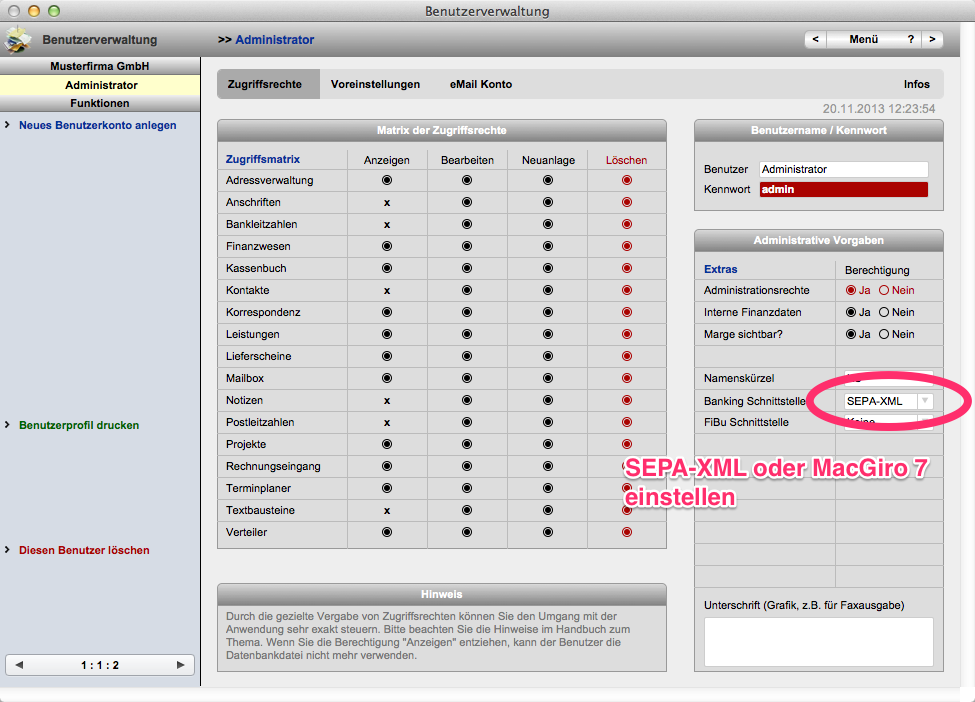Select Nein for Interne Finanzdaten
The height and width of the screenshot is (702, 975).
[884, 312]
